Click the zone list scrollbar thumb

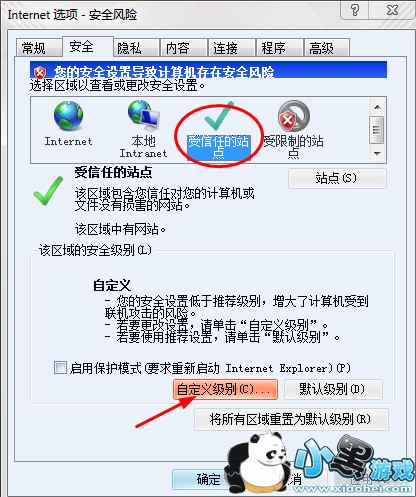tap(377, 130)
